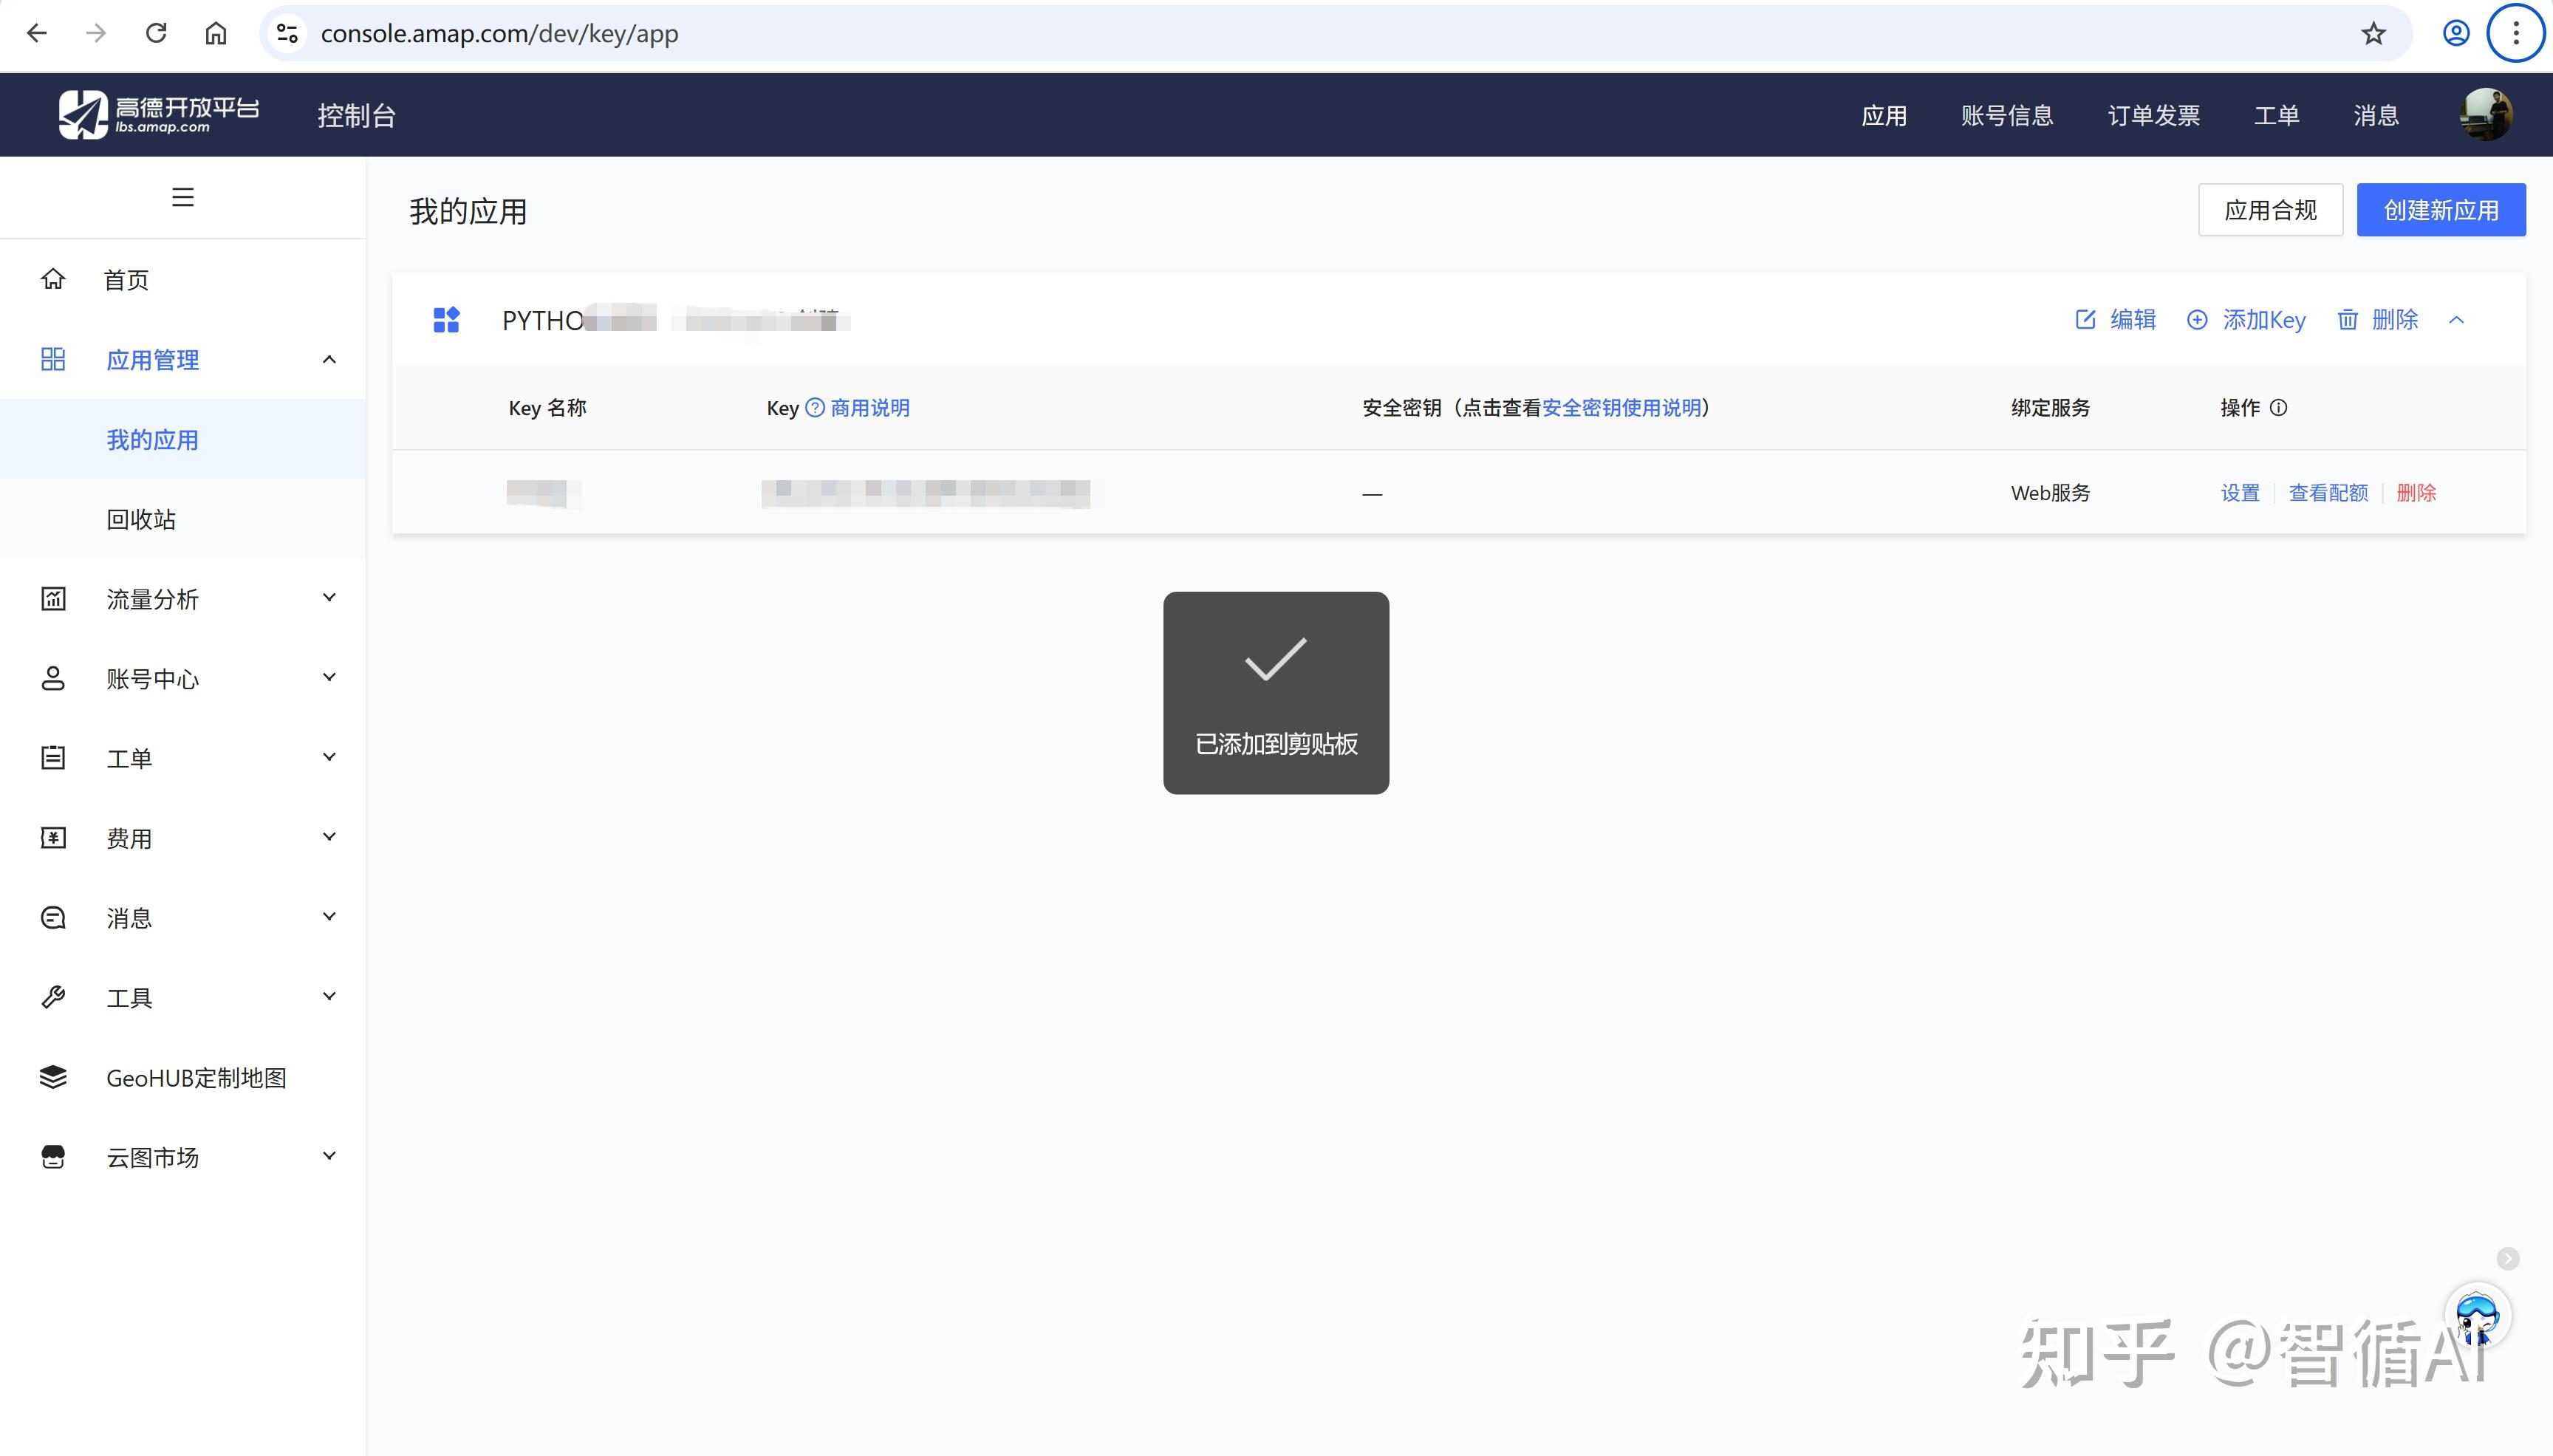Collapse the PYTHON application panel chevron
The width and height of the screenshot is (2553, 1456).
pyautogui.click(x=2456, y=320)
